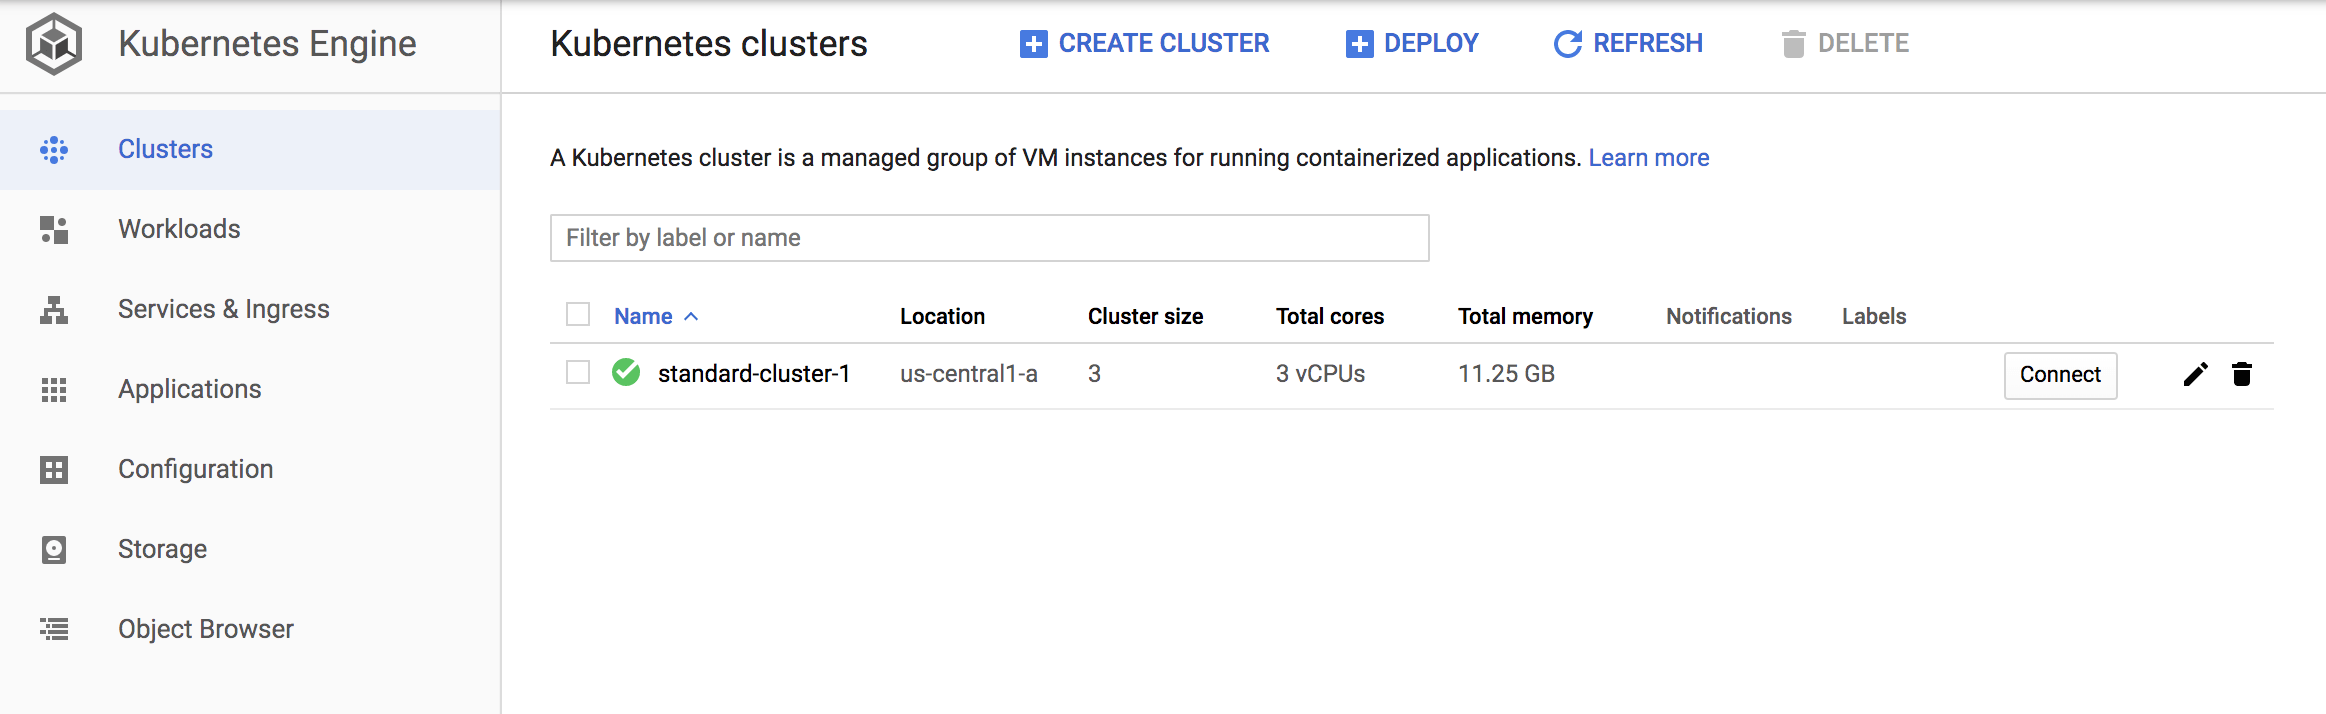The image size is (2326, 714).
Task: Focus the Filter by label or name field
Action: coord(989,238)
